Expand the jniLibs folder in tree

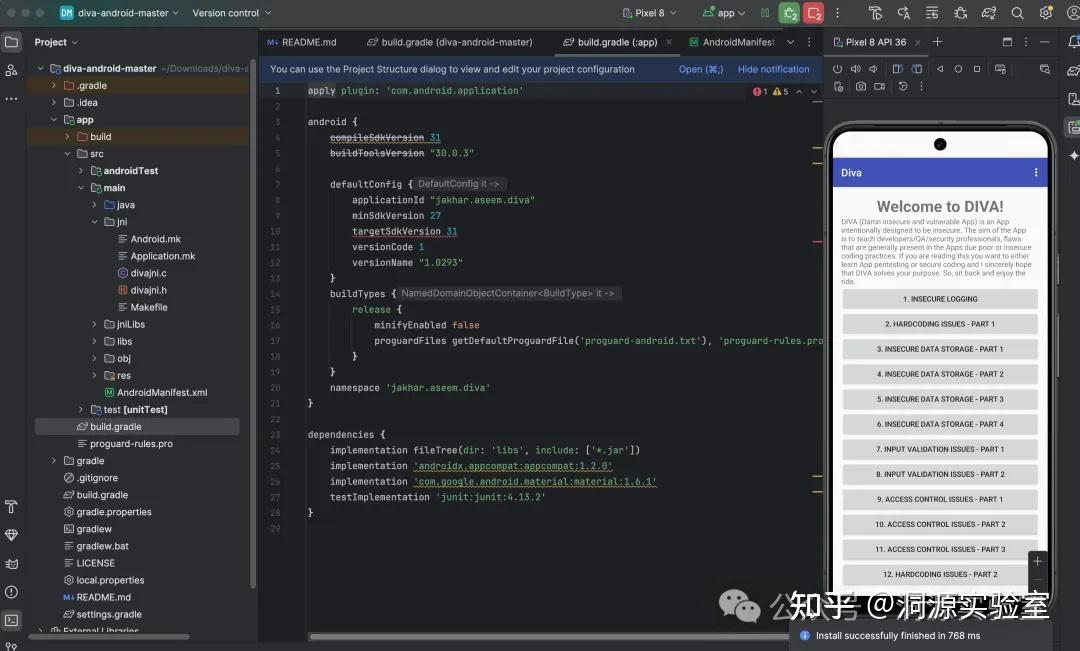pos(95,325)
